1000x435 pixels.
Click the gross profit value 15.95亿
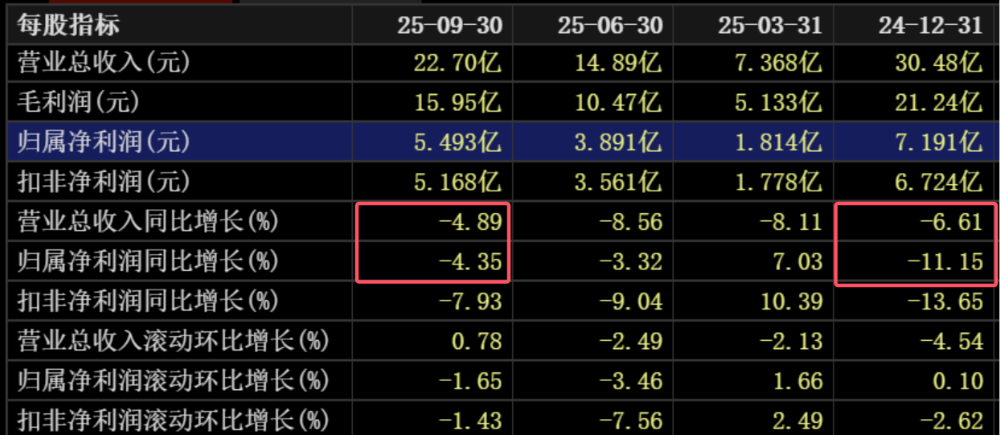459,103
